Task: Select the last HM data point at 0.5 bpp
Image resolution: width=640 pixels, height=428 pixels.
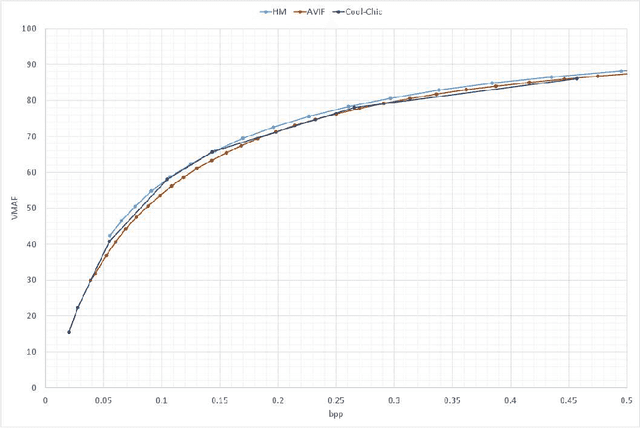Action: [622, 71]
